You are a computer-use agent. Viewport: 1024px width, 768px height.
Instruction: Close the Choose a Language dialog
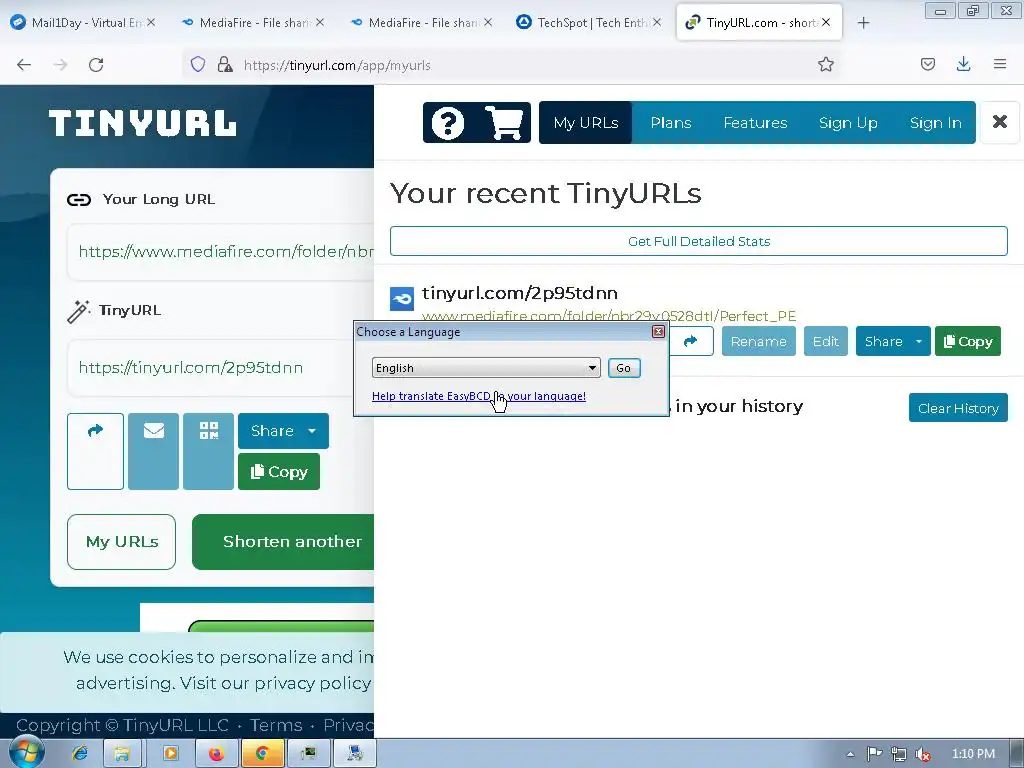coord(658,332)
